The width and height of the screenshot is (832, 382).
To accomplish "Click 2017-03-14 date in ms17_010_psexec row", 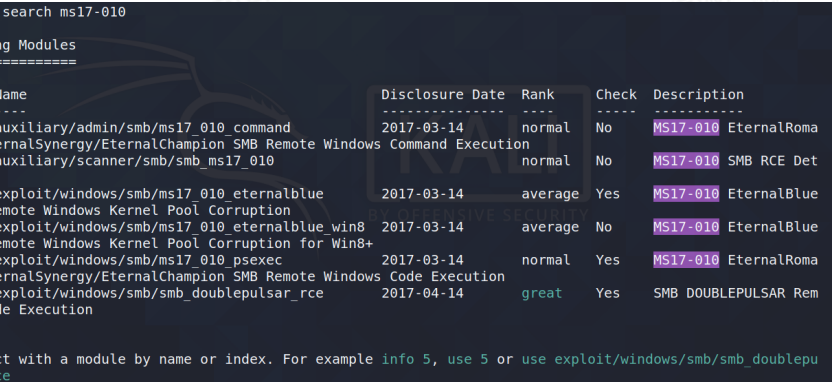I will pyautogui.click(x=422, y=260).
